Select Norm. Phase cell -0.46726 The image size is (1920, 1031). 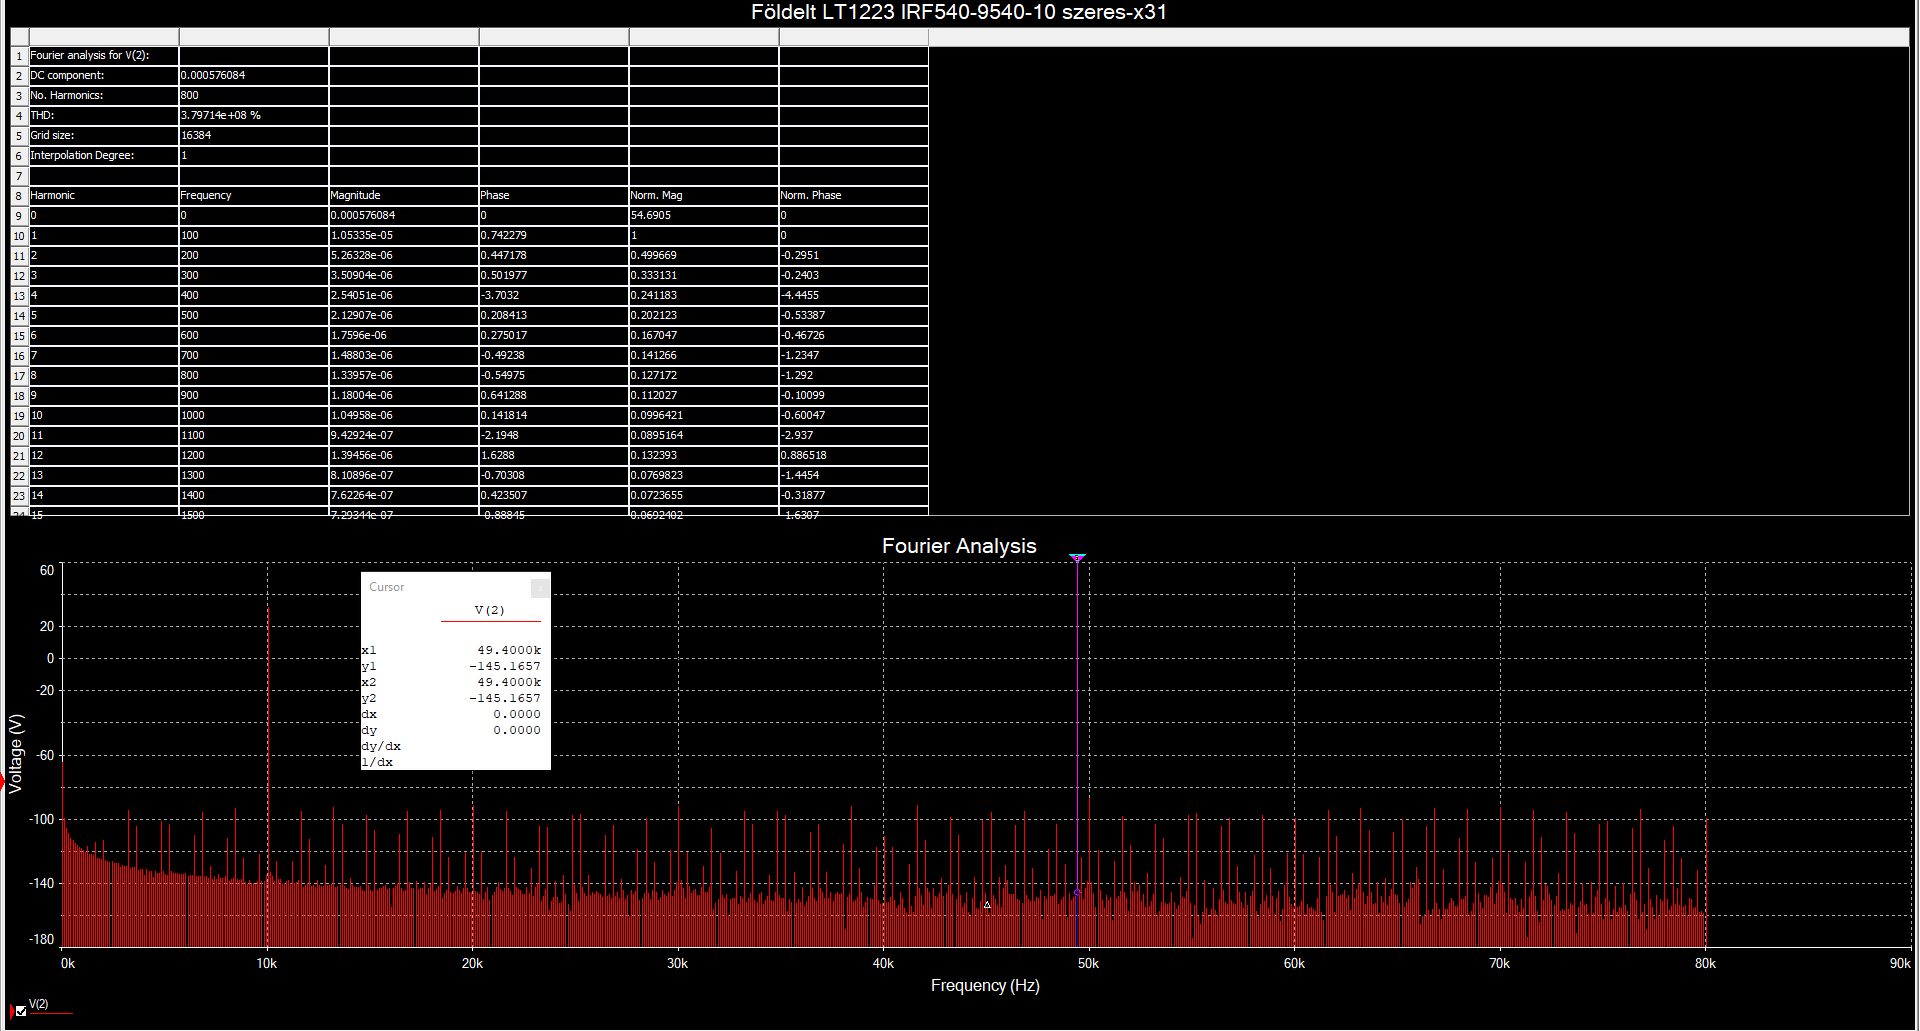point(854,335)
